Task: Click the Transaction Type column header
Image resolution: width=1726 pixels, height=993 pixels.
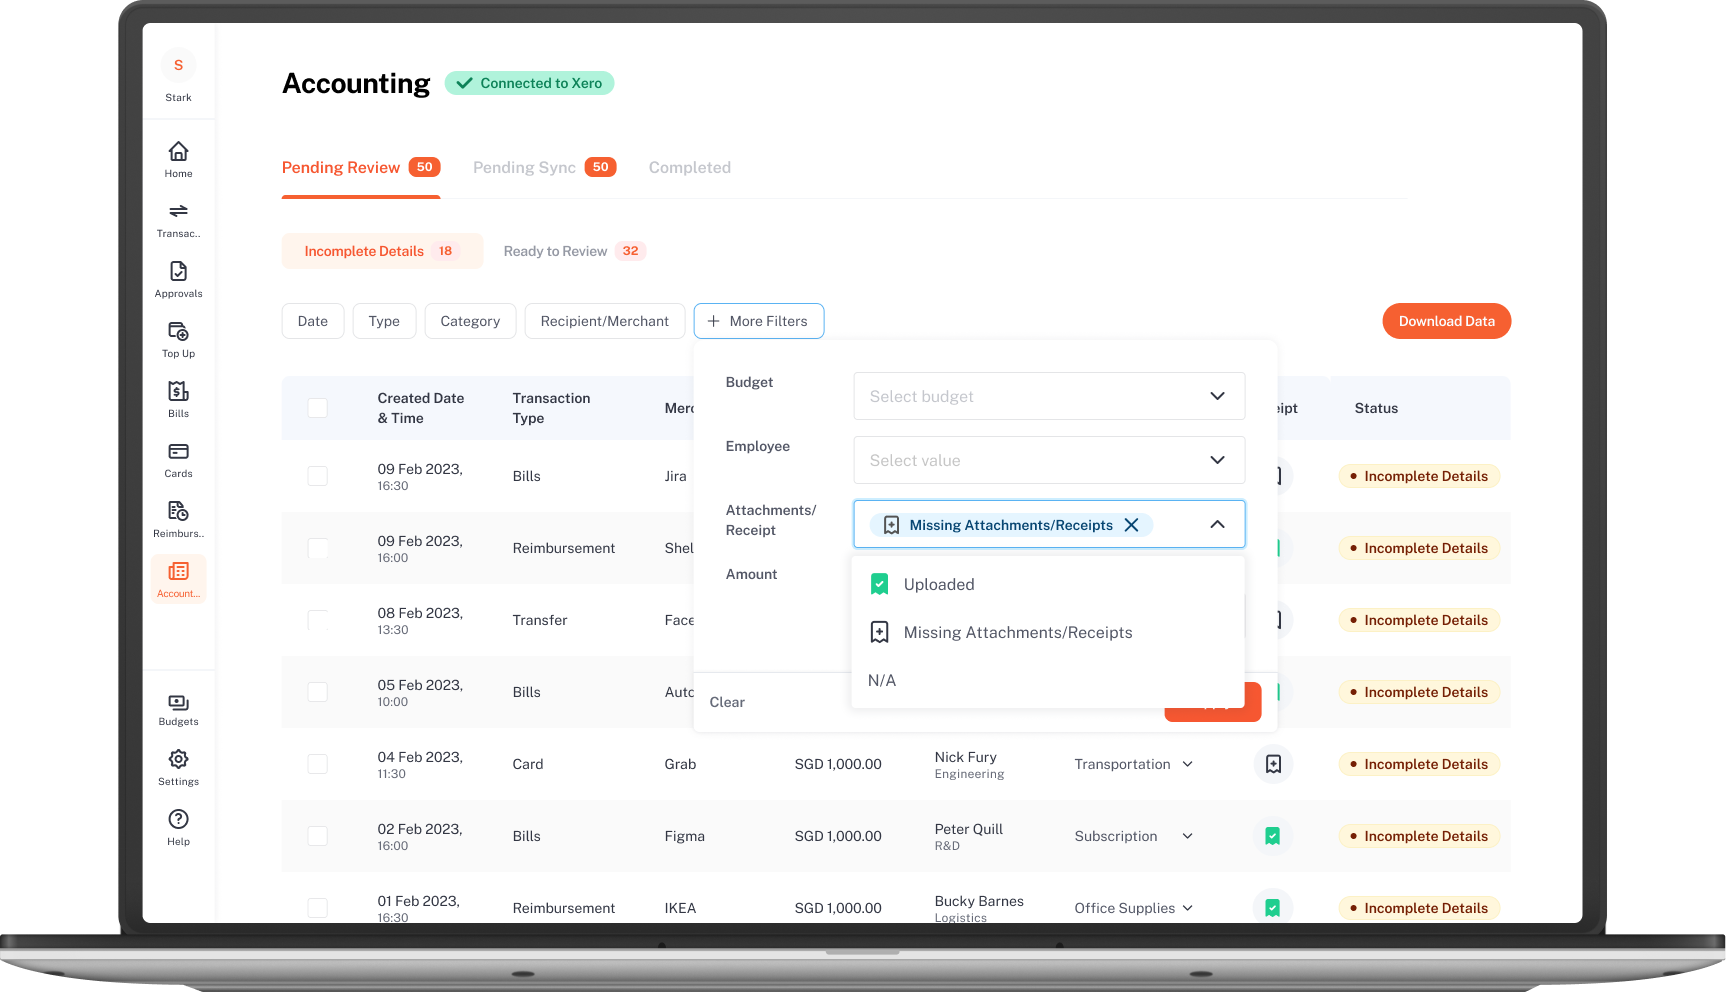Action: 551,408
